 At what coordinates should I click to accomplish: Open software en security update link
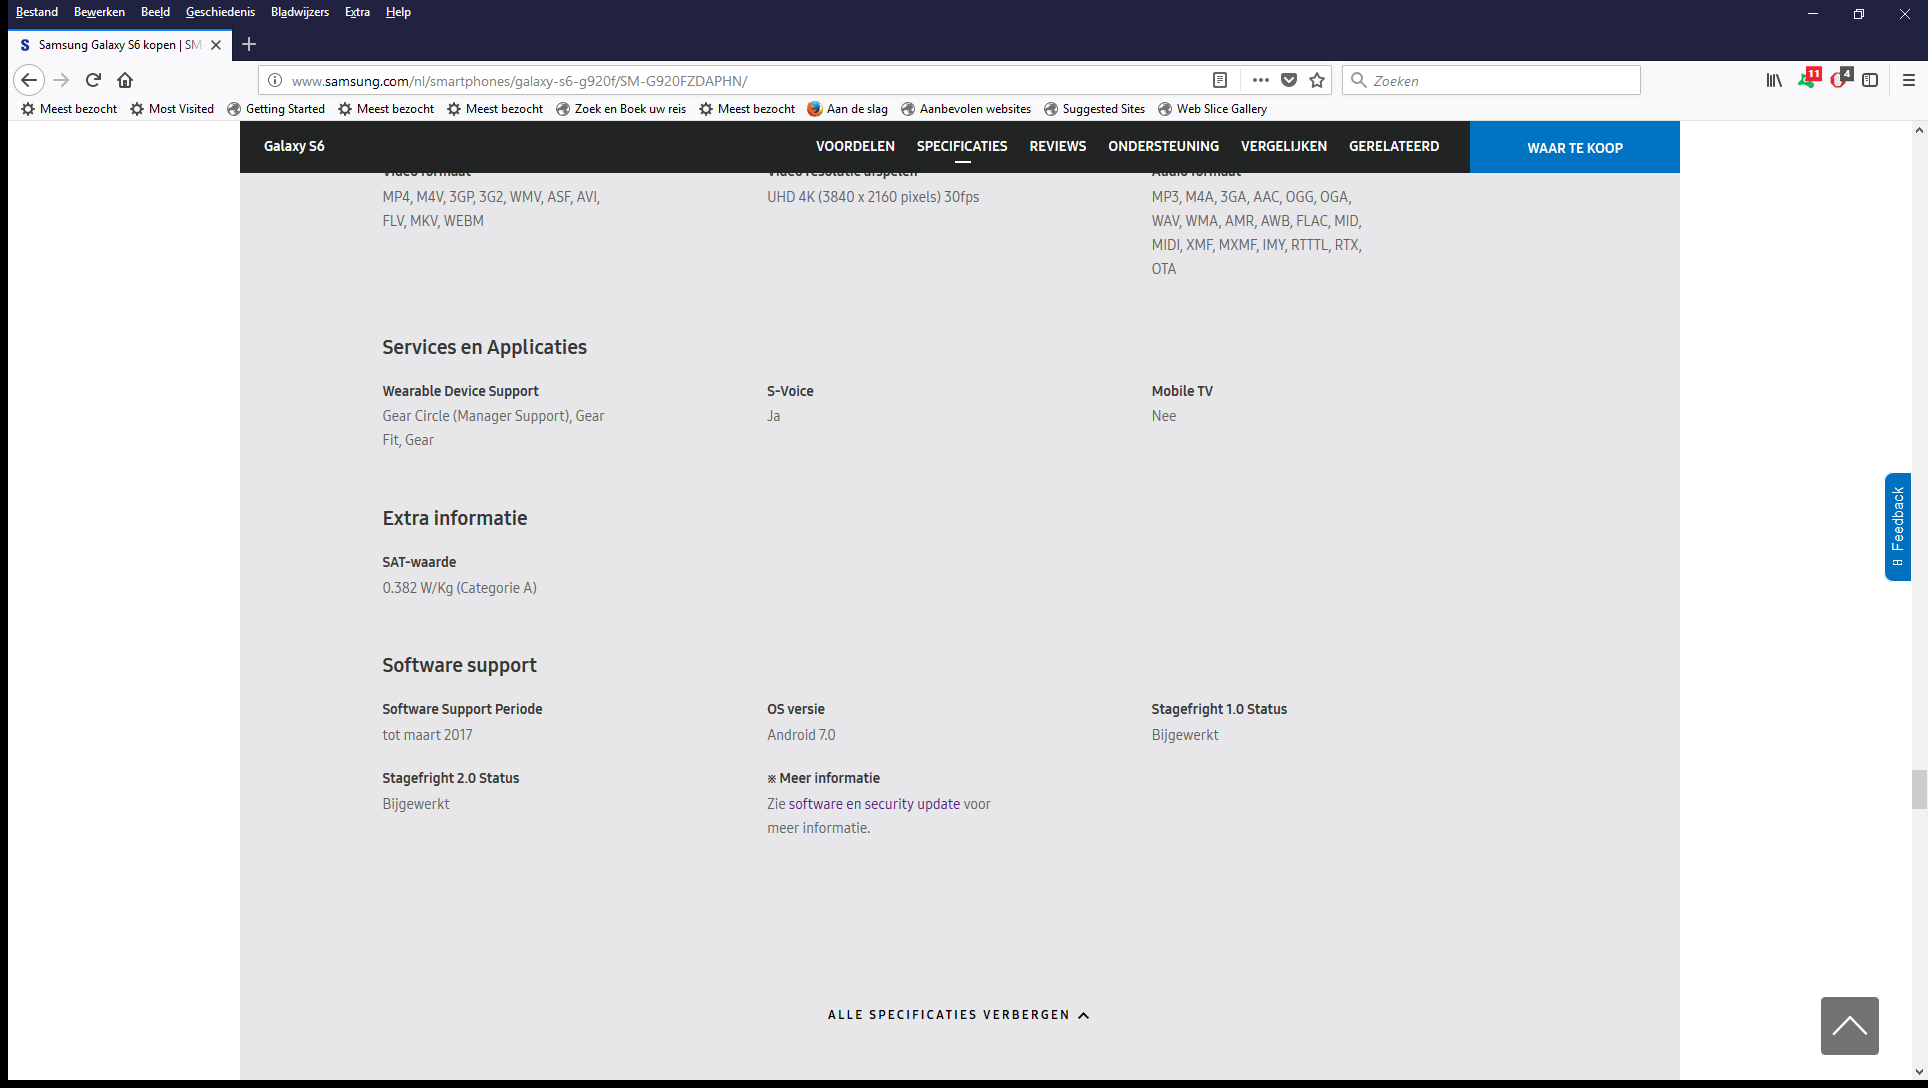(874, 804)
